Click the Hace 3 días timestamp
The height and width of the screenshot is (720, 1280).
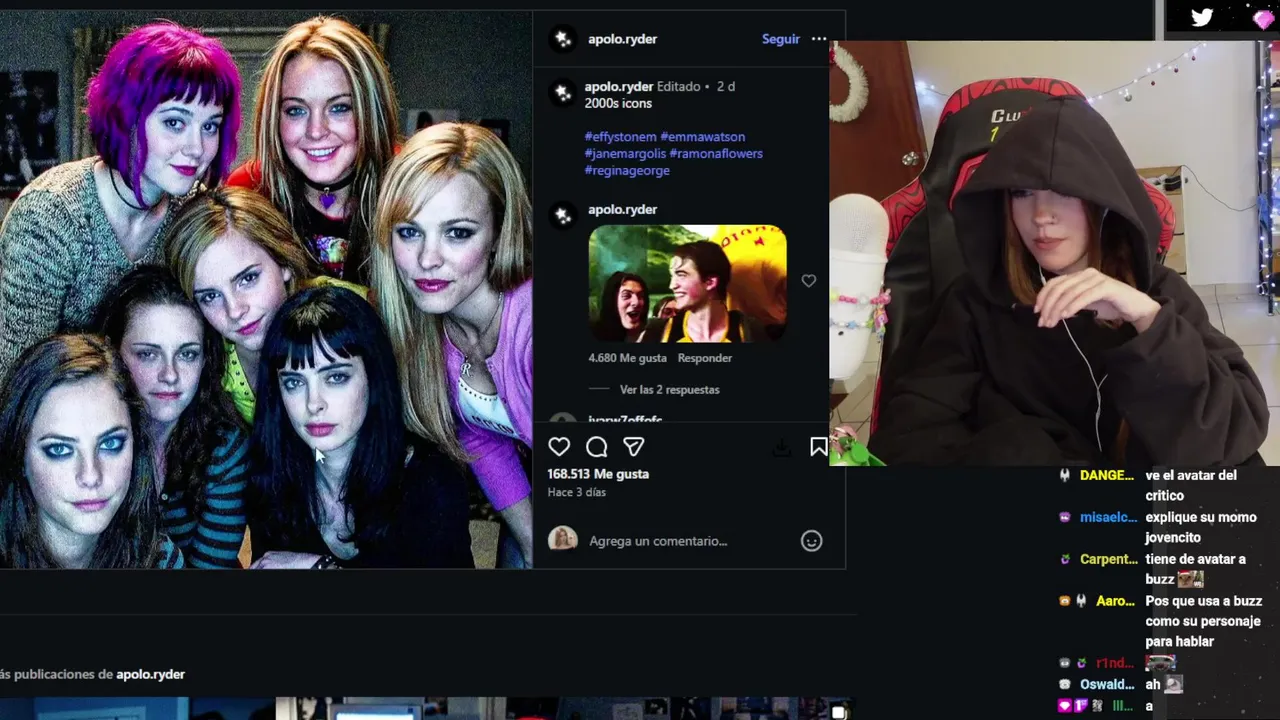pos(576,493)
